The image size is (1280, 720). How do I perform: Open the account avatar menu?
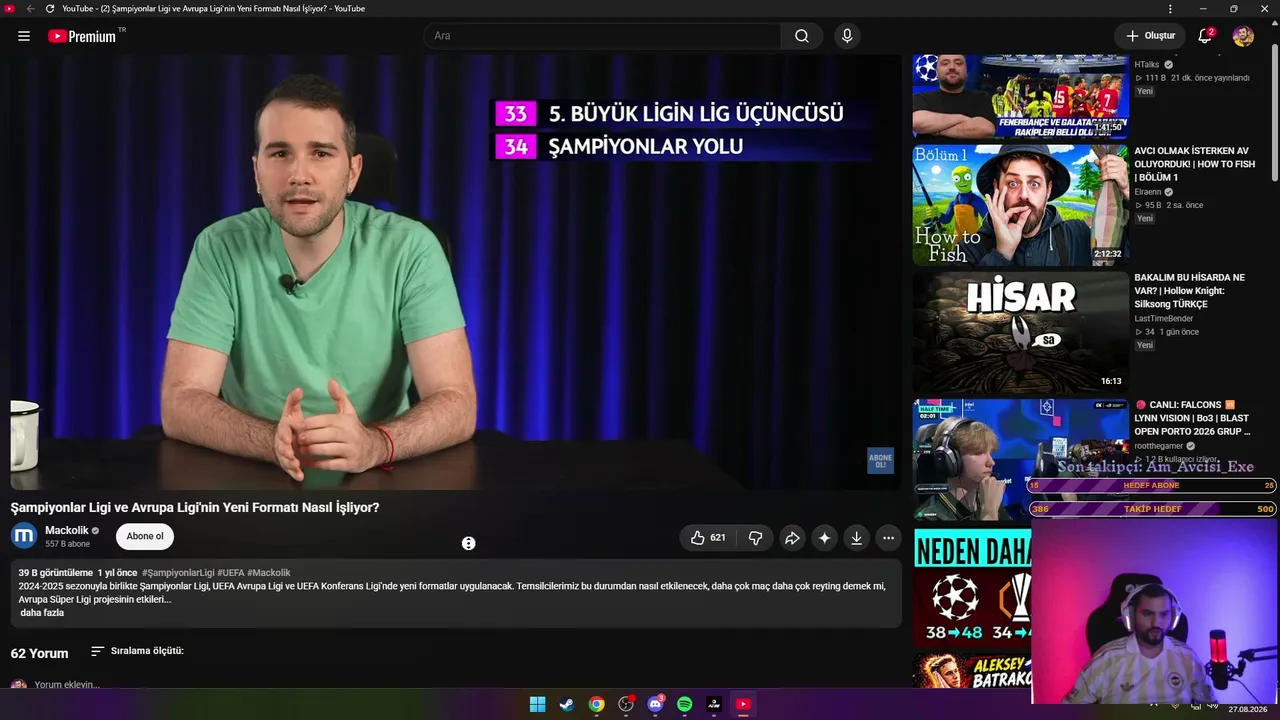[x=1243, y=36]
